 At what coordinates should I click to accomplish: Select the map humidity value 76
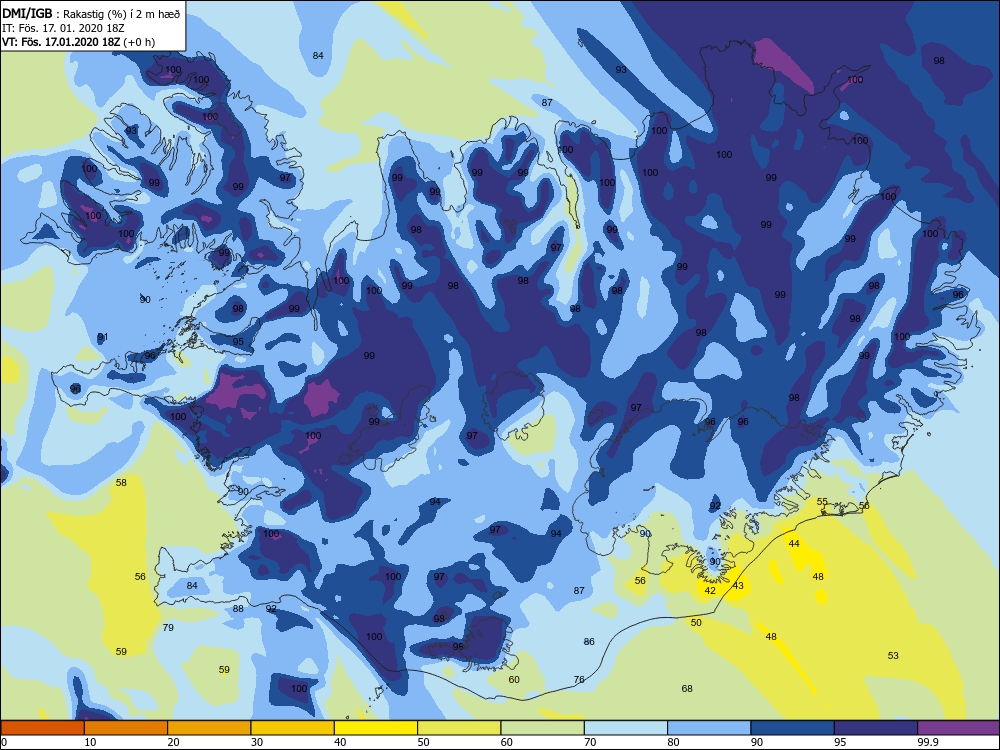[579, 680]
